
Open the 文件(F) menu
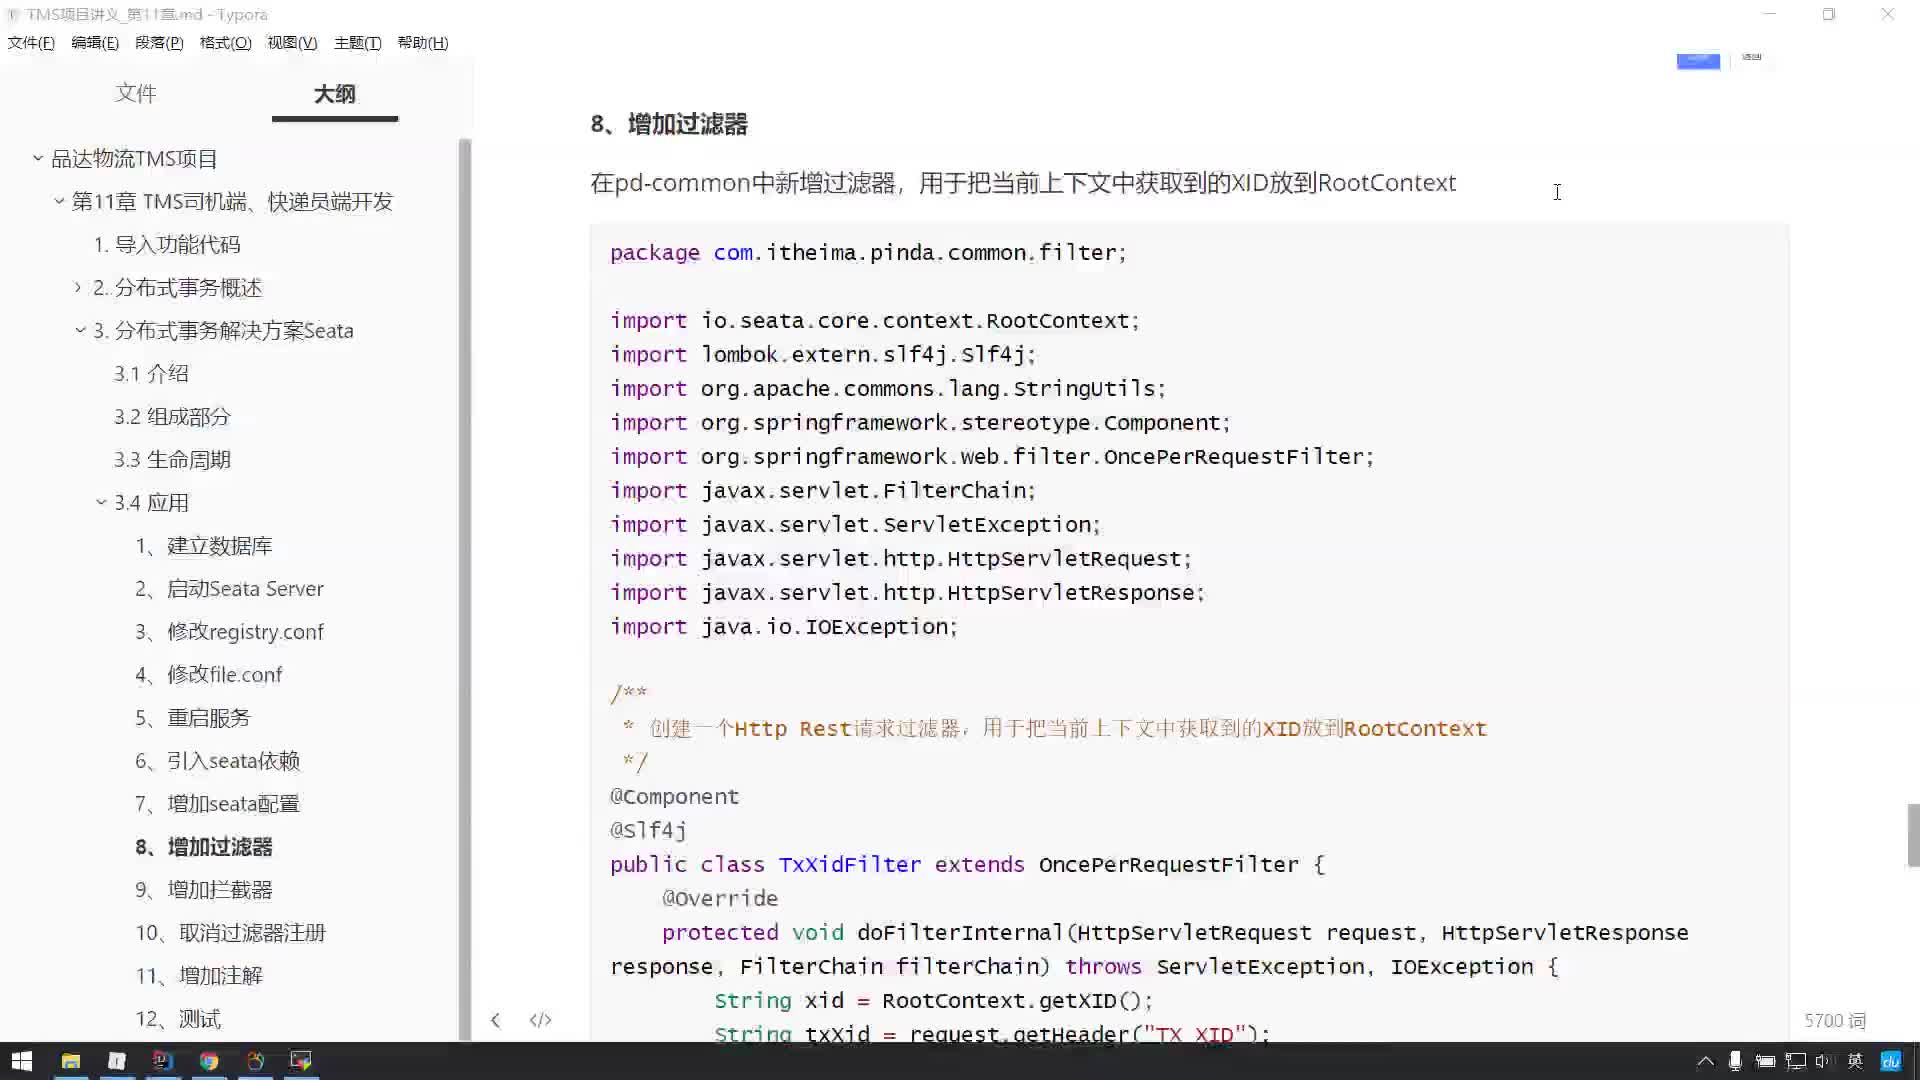[x=31, y=43]
